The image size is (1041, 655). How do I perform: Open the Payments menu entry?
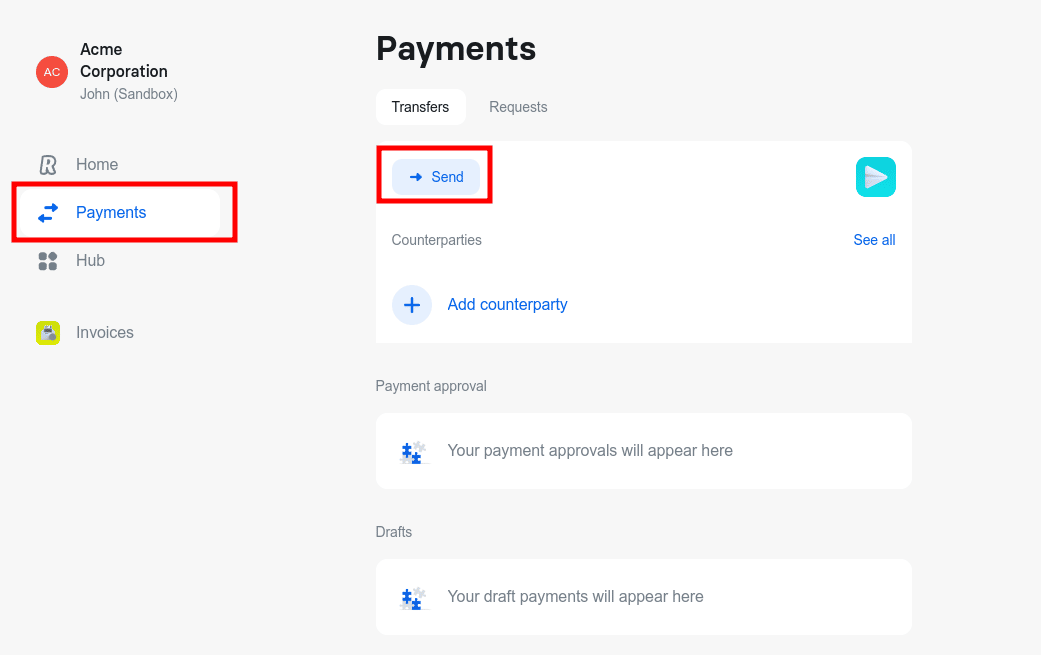[111, 212]
